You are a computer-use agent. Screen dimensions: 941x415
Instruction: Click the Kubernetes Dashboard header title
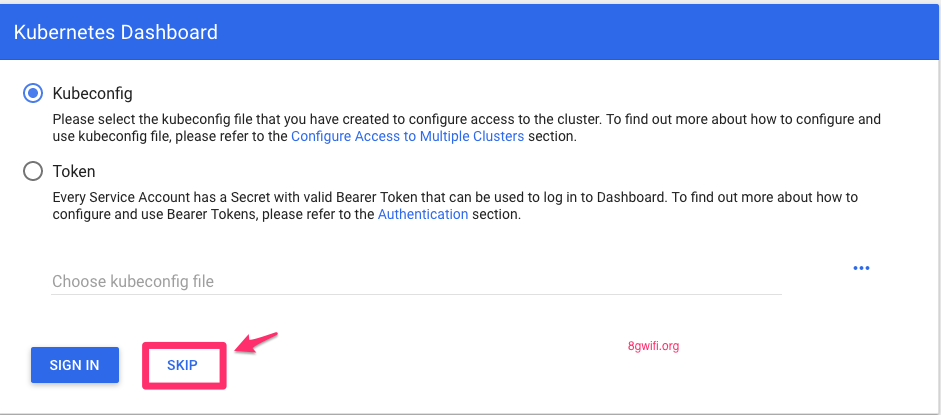coord(116,32)
